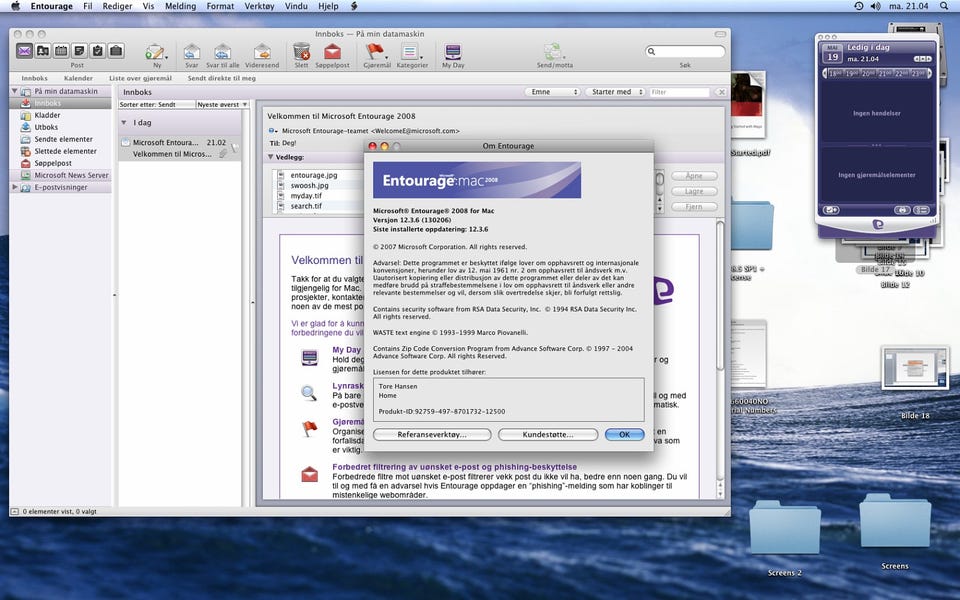Open the Melding menu
The width and height of the screenshot is (960, 600).
click(x=180, y=6)
